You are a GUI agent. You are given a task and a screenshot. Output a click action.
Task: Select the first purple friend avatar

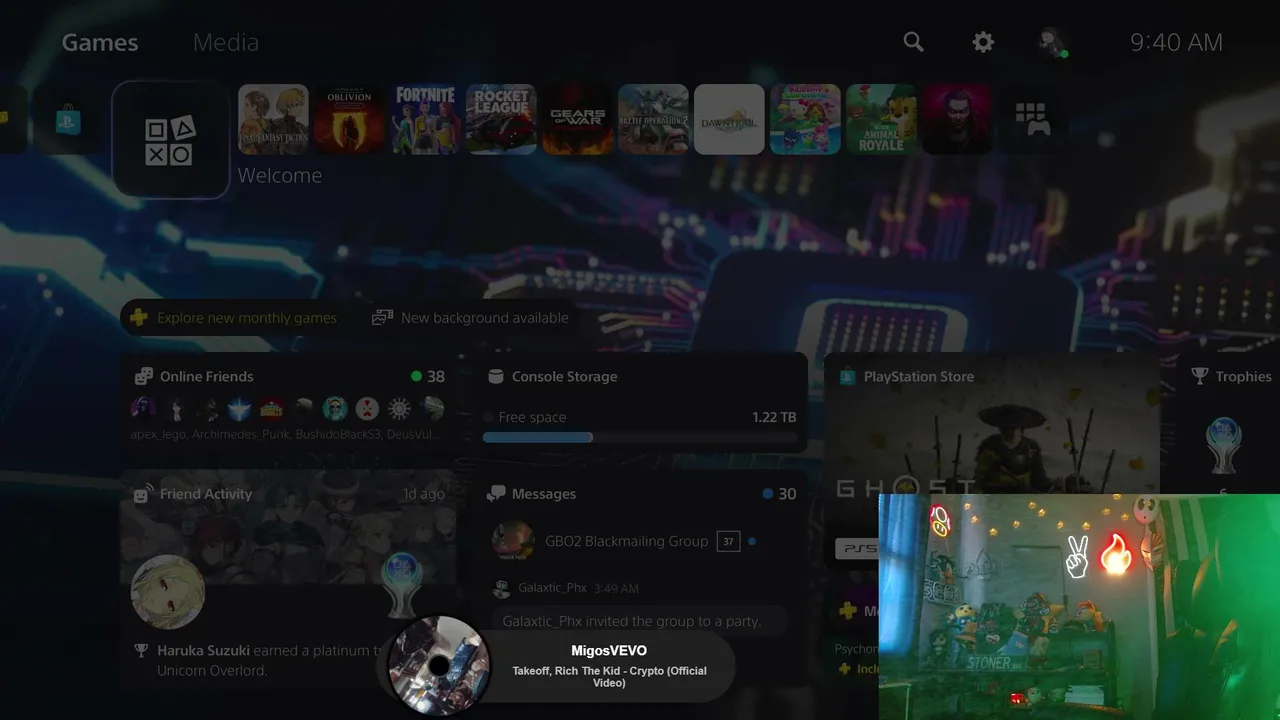[x=143, y=408]
